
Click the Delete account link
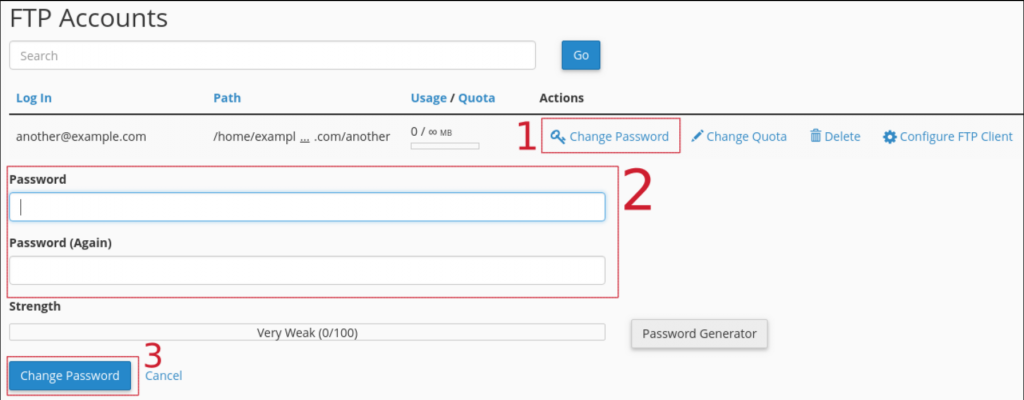pos(842,136)
